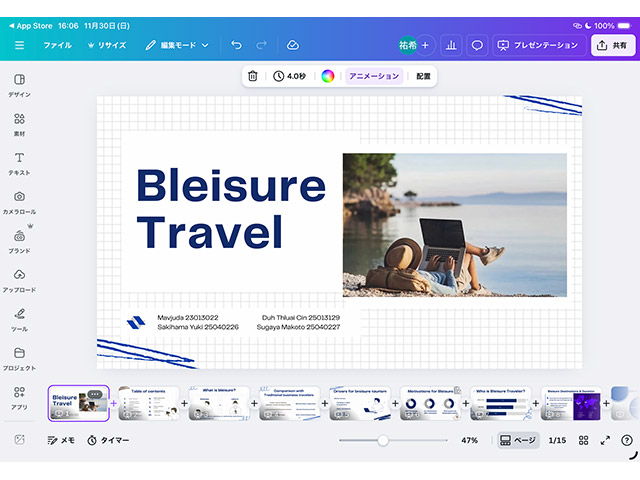Toggle the ページ thumbnail strip

coord(518,440)
